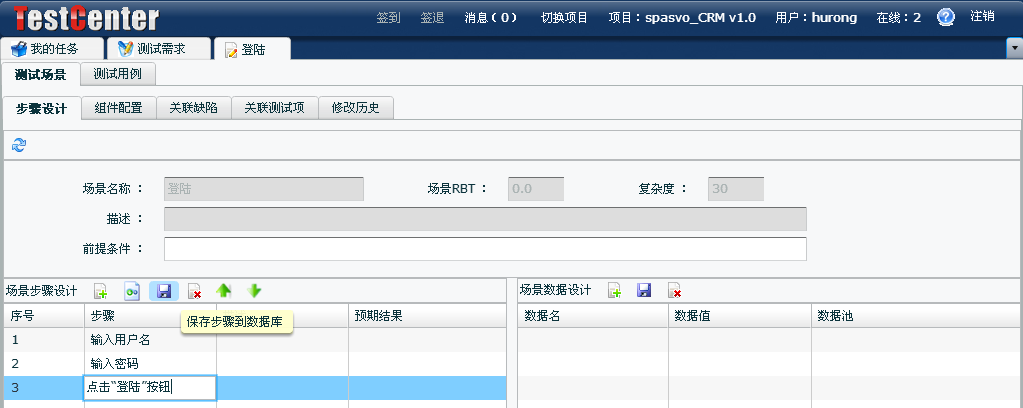Go to 修改历史 tab
This screenshot has height=408, width=1023.
point(355,108)
